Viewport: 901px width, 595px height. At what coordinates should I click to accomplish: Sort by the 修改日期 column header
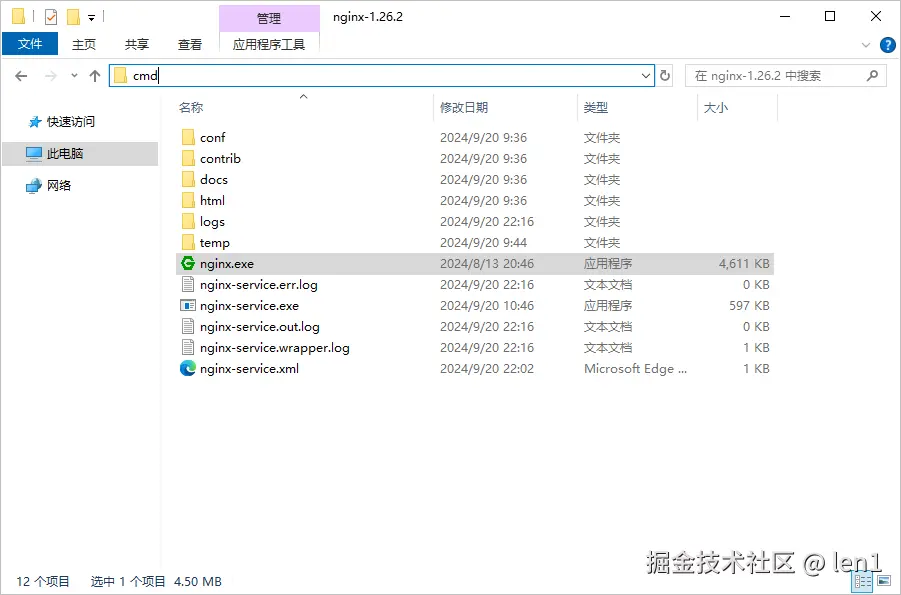(x=464, y=108)
